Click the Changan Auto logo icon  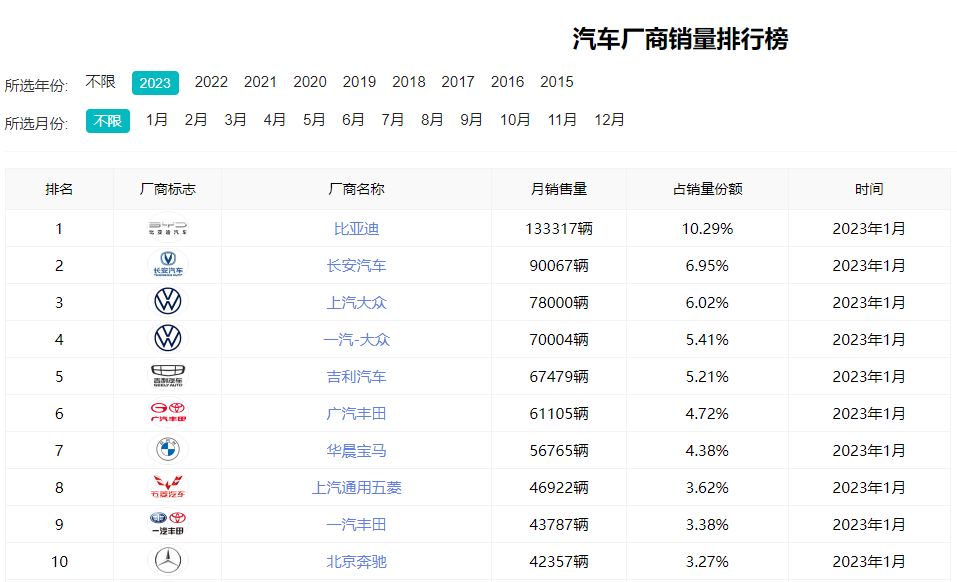click(x=167, y=265)
